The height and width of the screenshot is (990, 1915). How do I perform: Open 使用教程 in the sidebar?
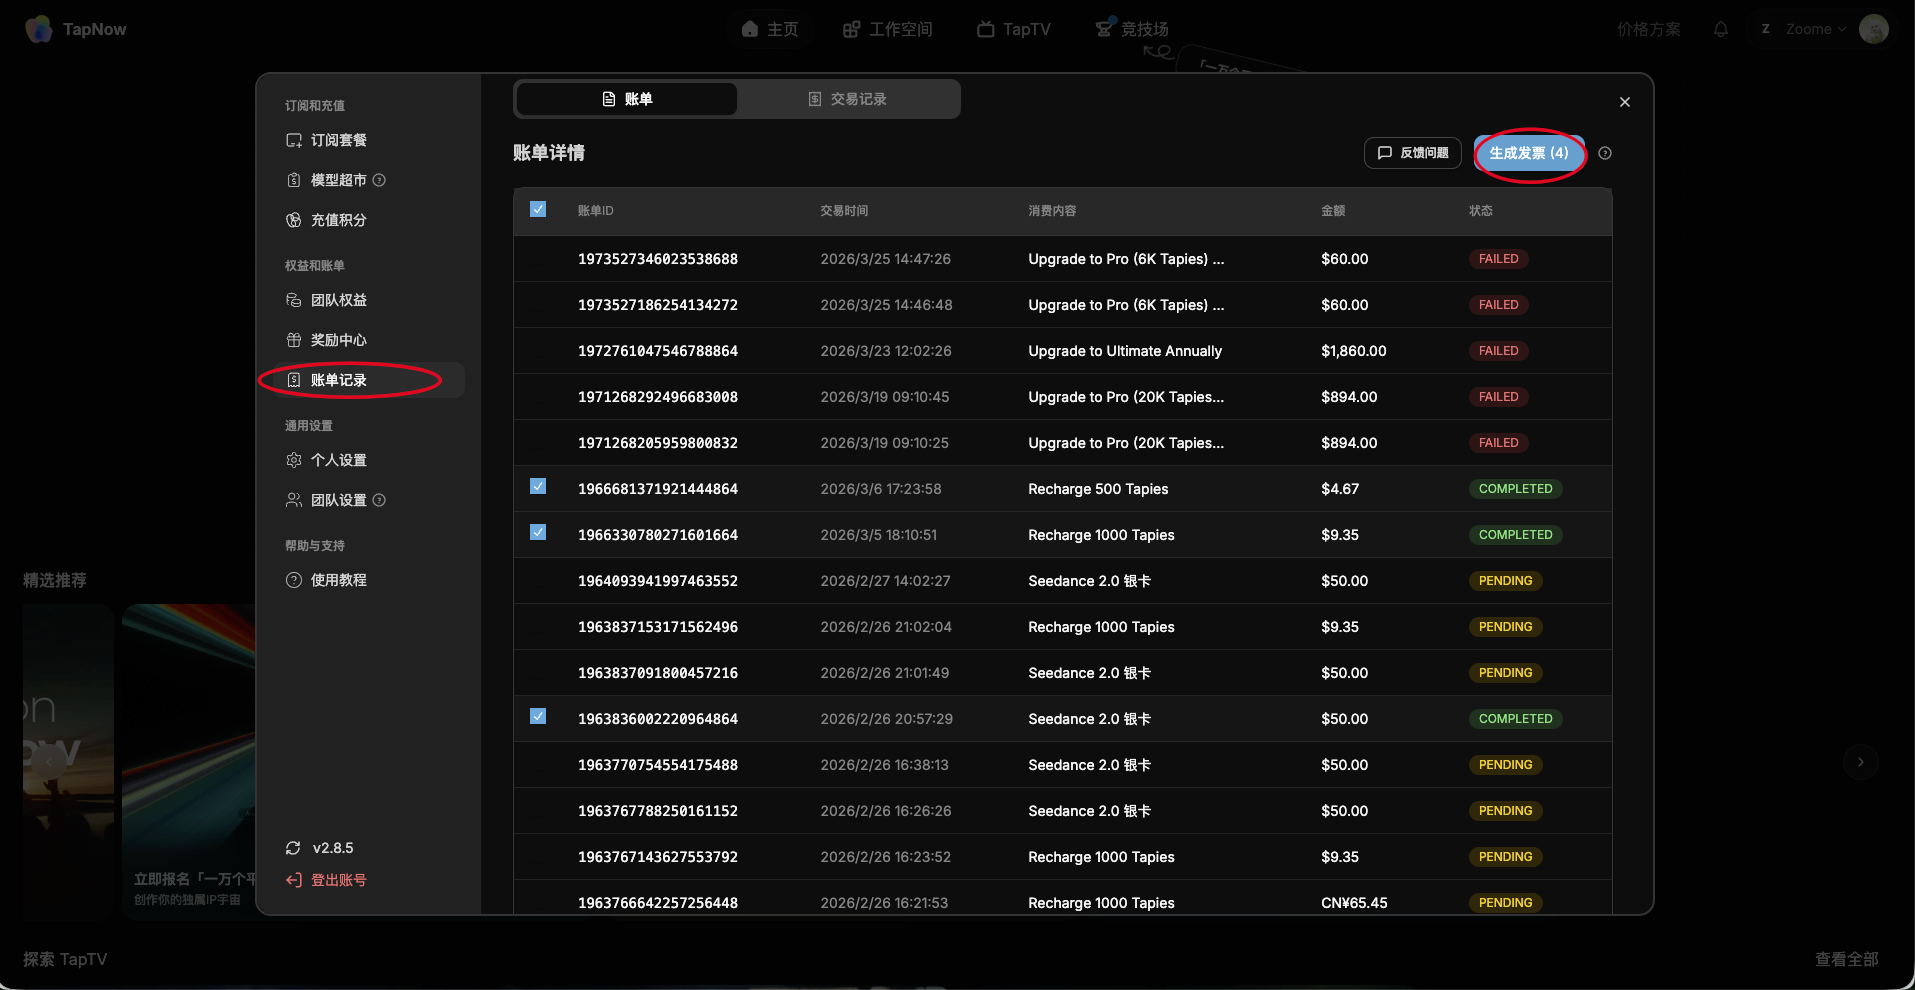[x=369, y=580]
